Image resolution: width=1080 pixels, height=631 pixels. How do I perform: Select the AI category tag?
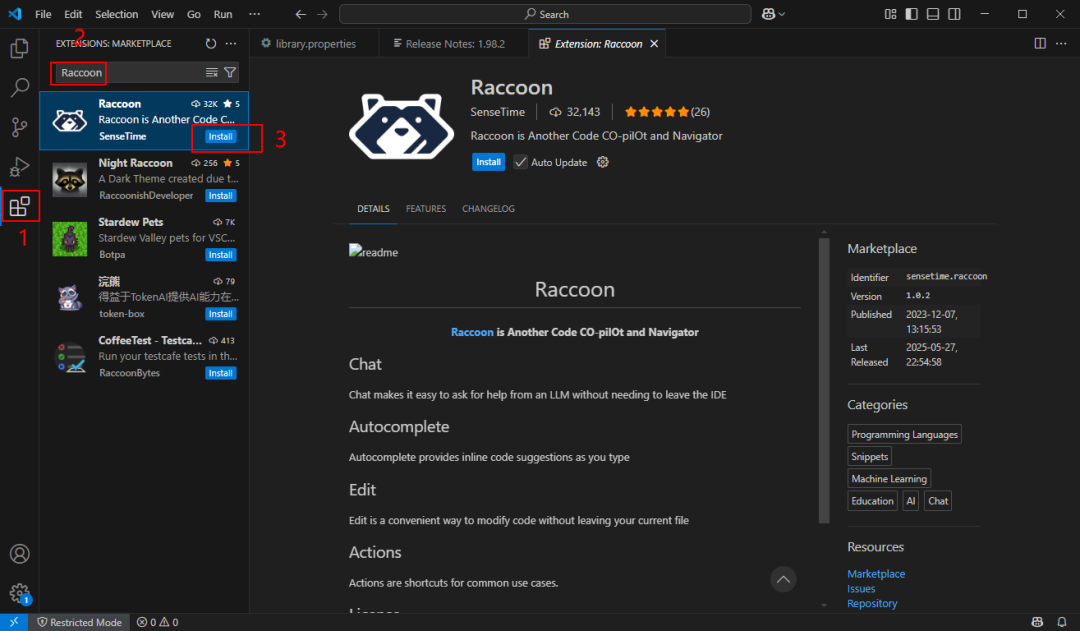[911, 501]
